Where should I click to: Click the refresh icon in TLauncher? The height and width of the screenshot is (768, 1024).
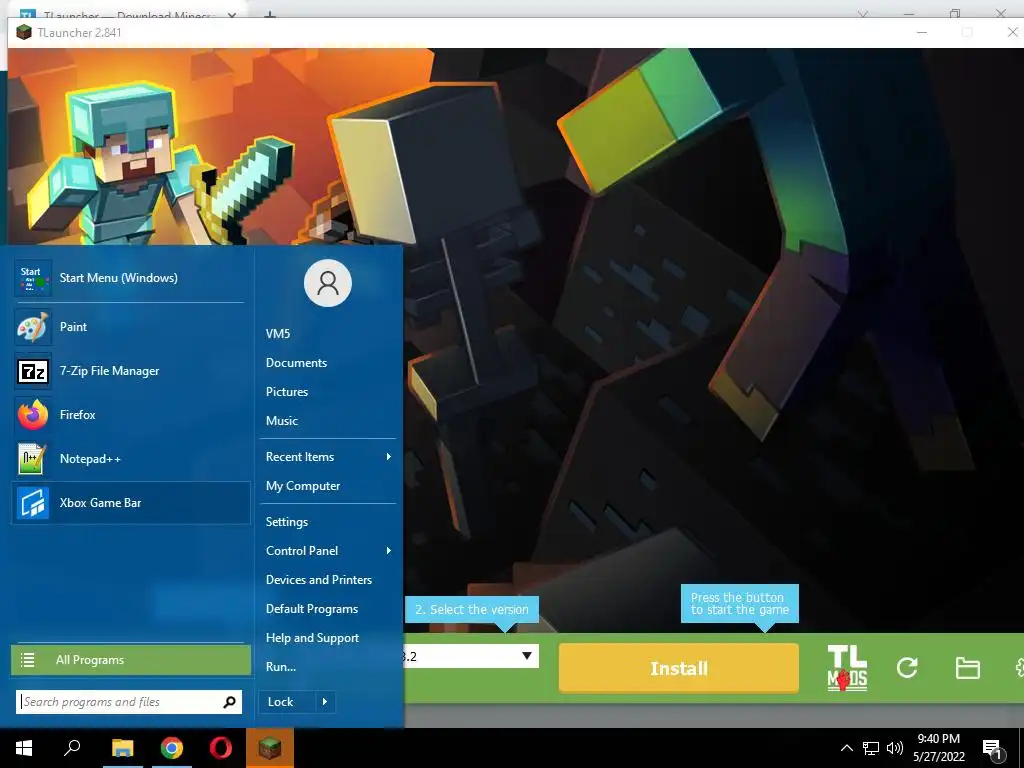[907, 667]
